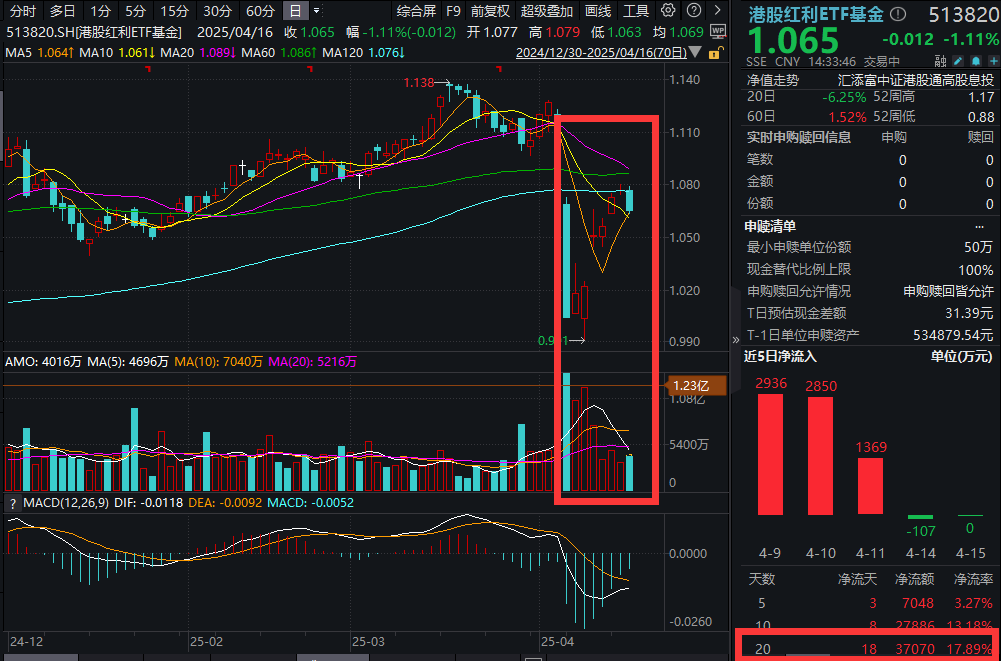Click the ellipsis next to 申赎清单

(980, 225)
